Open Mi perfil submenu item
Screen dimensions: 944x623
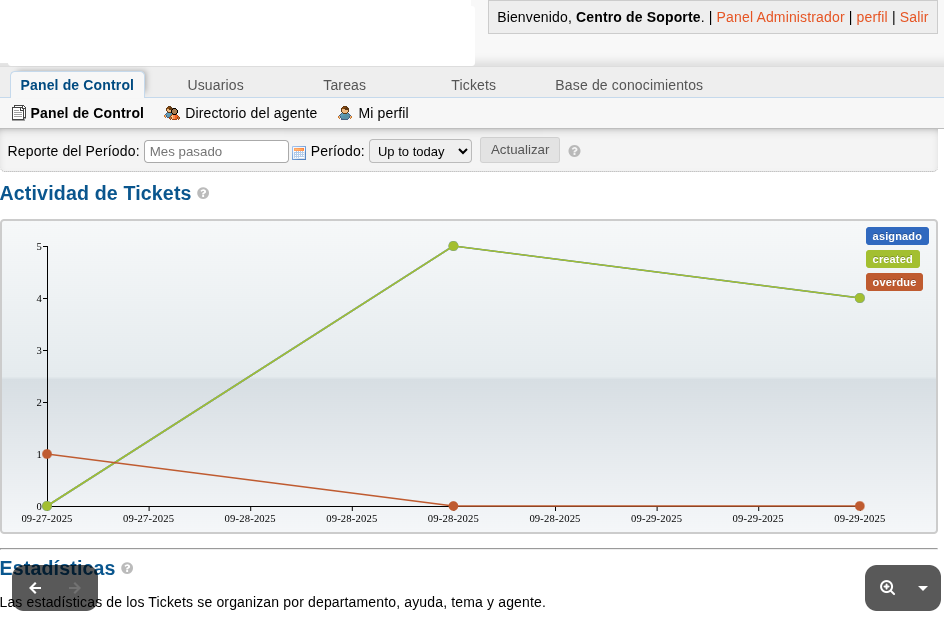[382, 113]
